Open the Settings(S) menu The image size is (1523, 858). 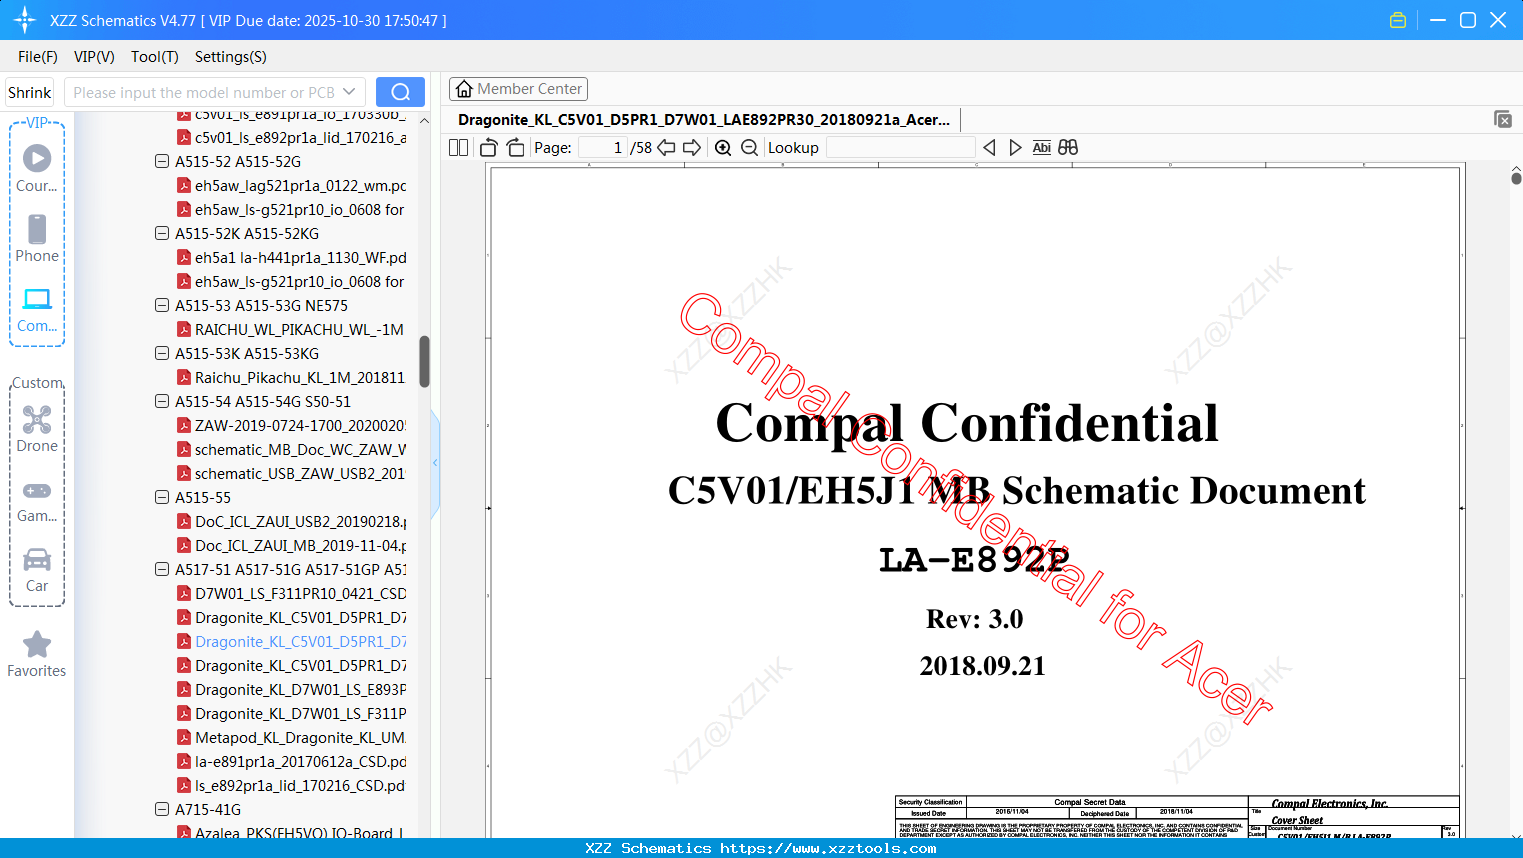tap(231, 57)
